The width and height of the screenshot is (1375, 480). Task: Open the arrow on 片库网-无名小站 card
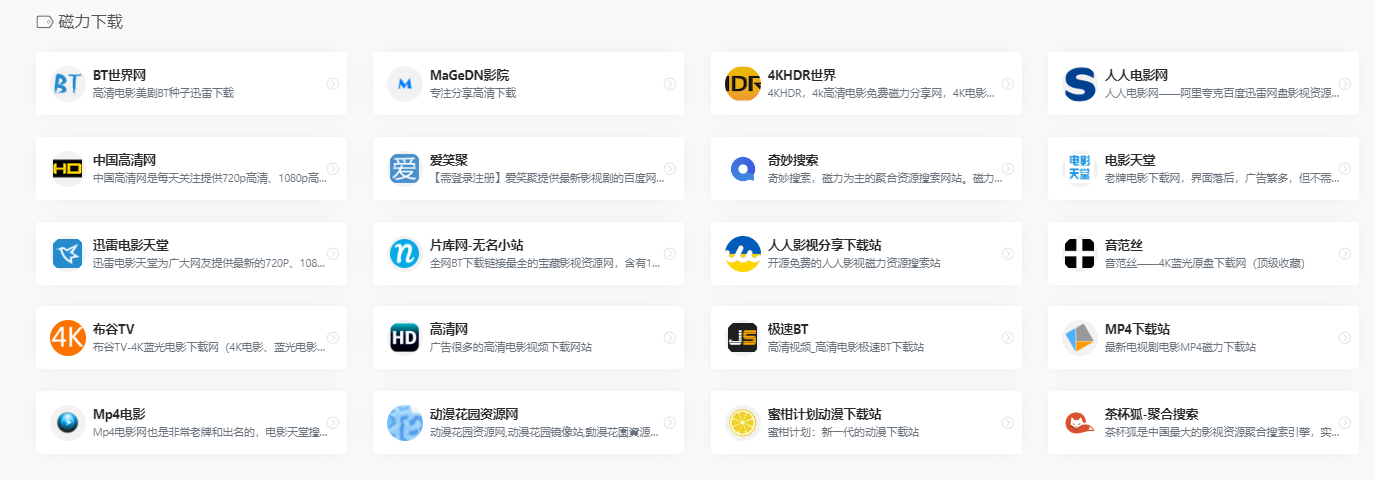(x=670, y=254)
